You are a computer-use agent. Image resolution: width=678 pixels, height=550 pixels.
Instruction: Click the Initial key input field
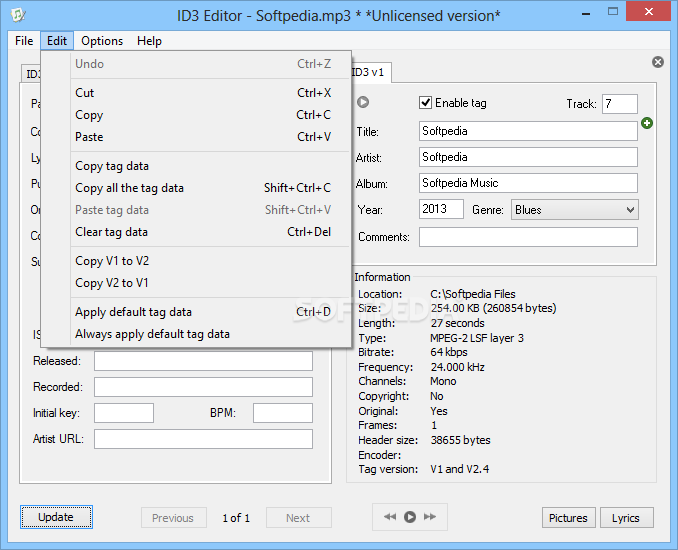[x=124, y=413]
